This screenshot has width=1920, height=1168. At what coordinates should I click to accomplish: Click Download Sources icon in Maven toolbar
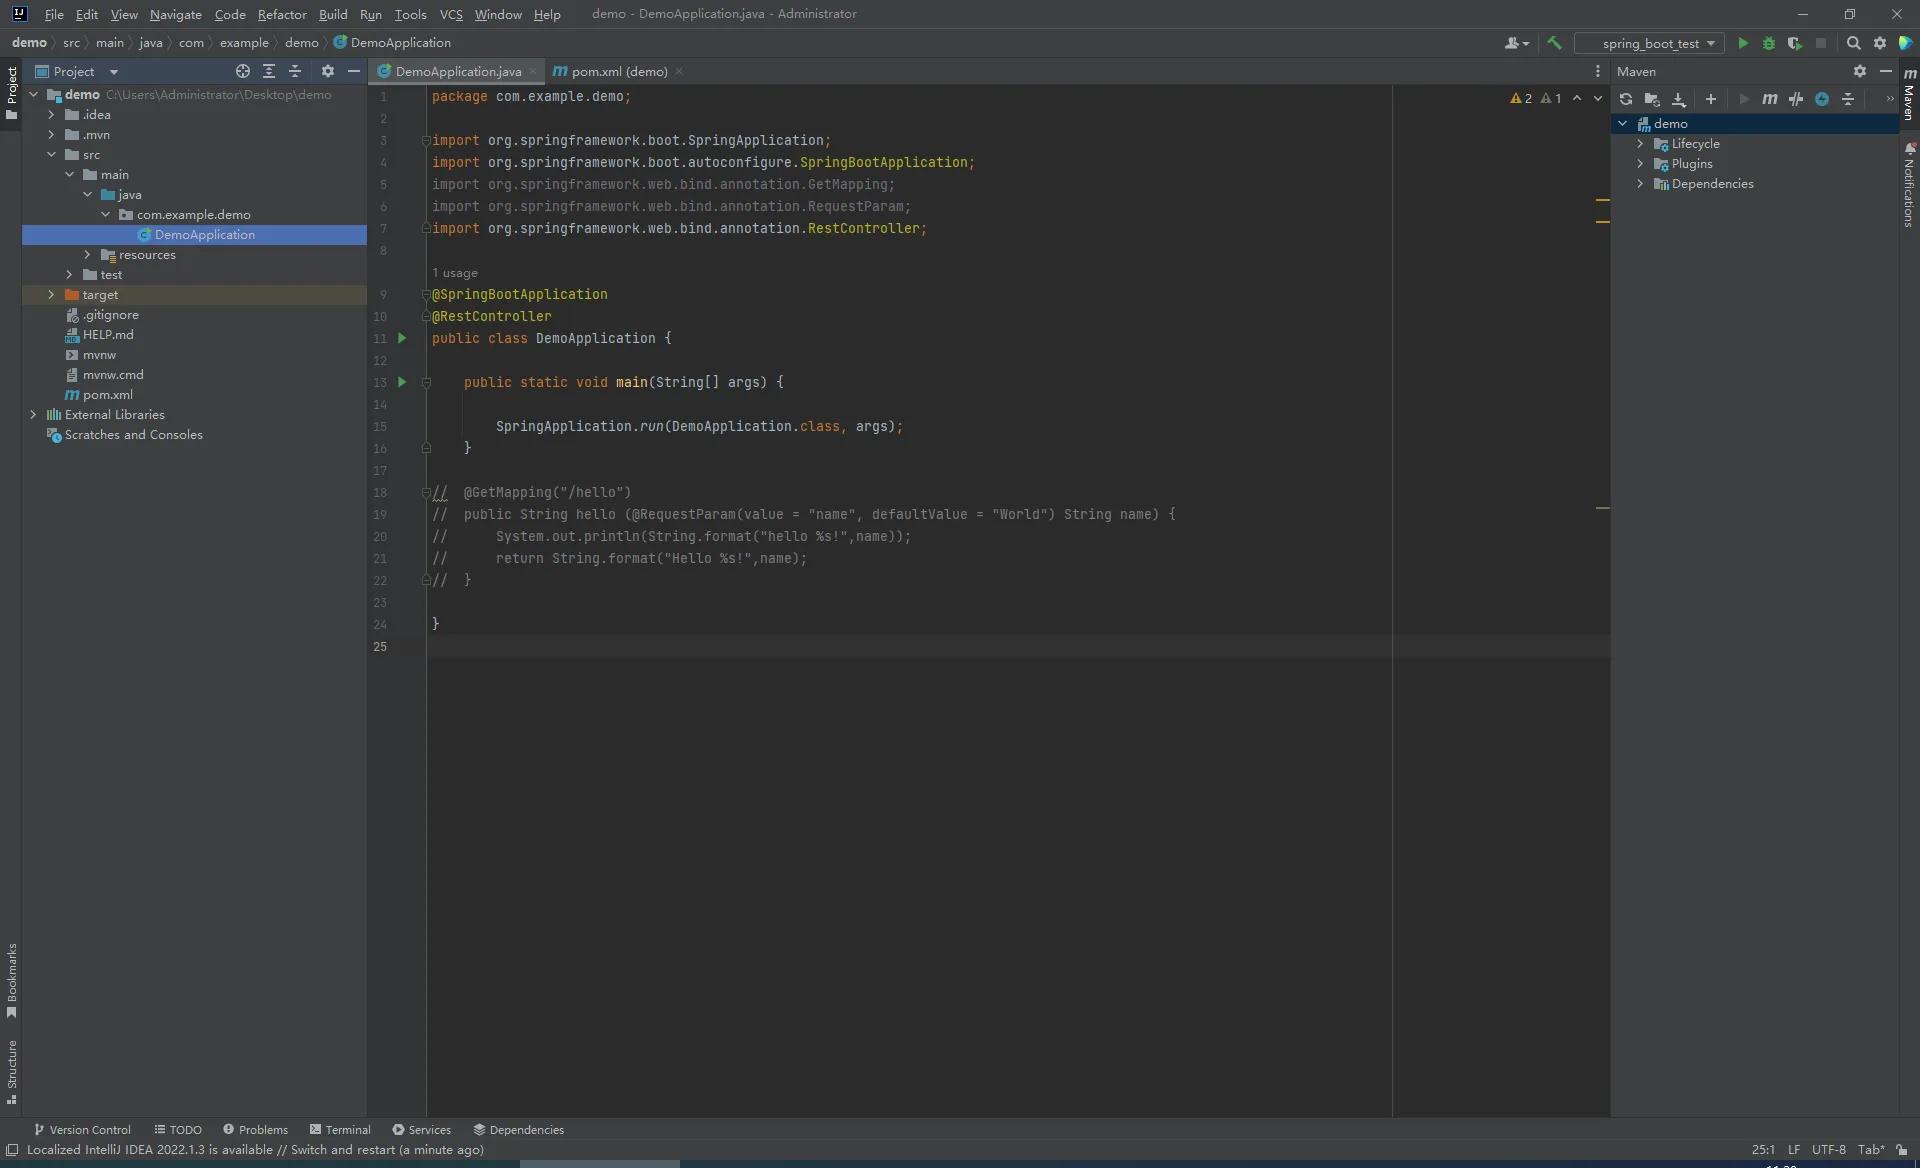click(x=1679, y=99)
